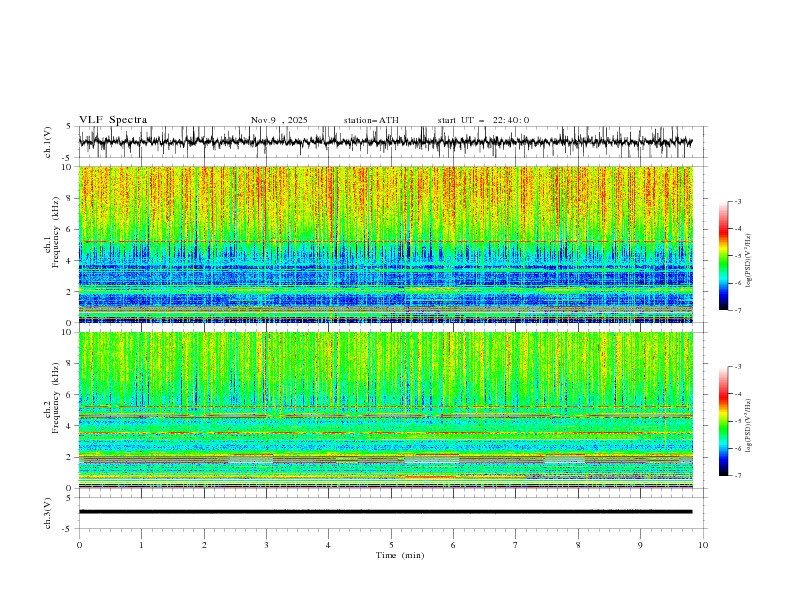Click the time axis tick label "7"
This screenshot has width=792, height=612.
point(516,545)
